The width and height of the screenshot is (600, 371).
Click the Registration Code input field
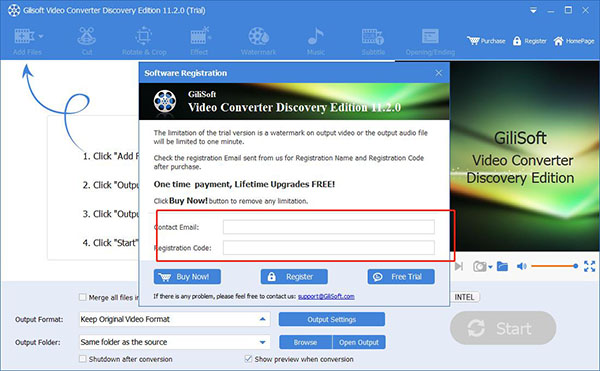pos(329,247)
